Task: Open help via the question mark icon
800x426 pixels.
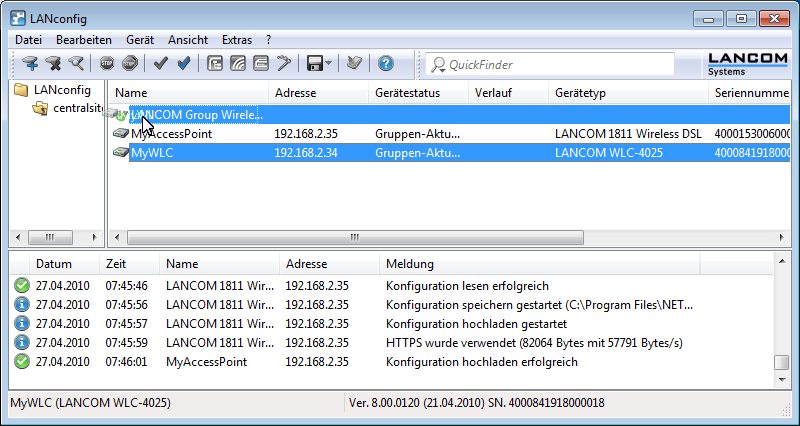Action: [385, 64]
